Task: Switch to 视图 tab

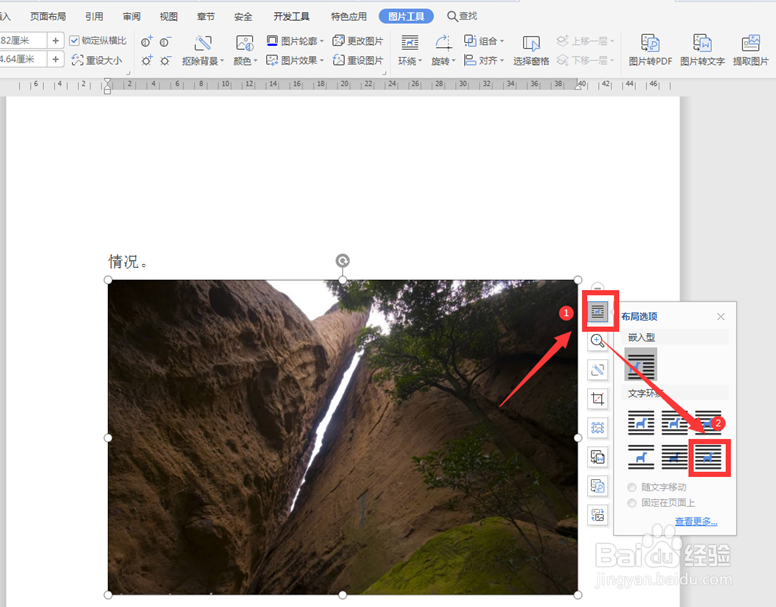Action: [168, 16]
